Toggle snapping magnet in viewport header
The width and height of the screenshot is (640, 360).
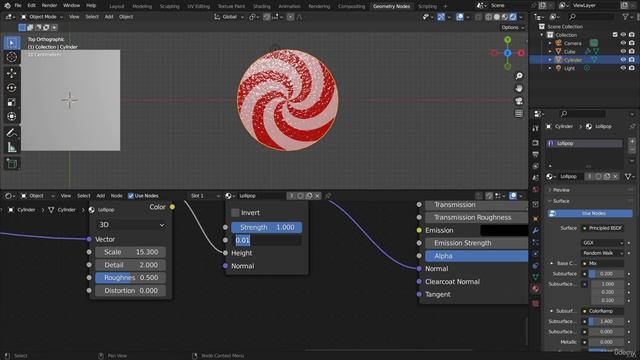[267, 17]
